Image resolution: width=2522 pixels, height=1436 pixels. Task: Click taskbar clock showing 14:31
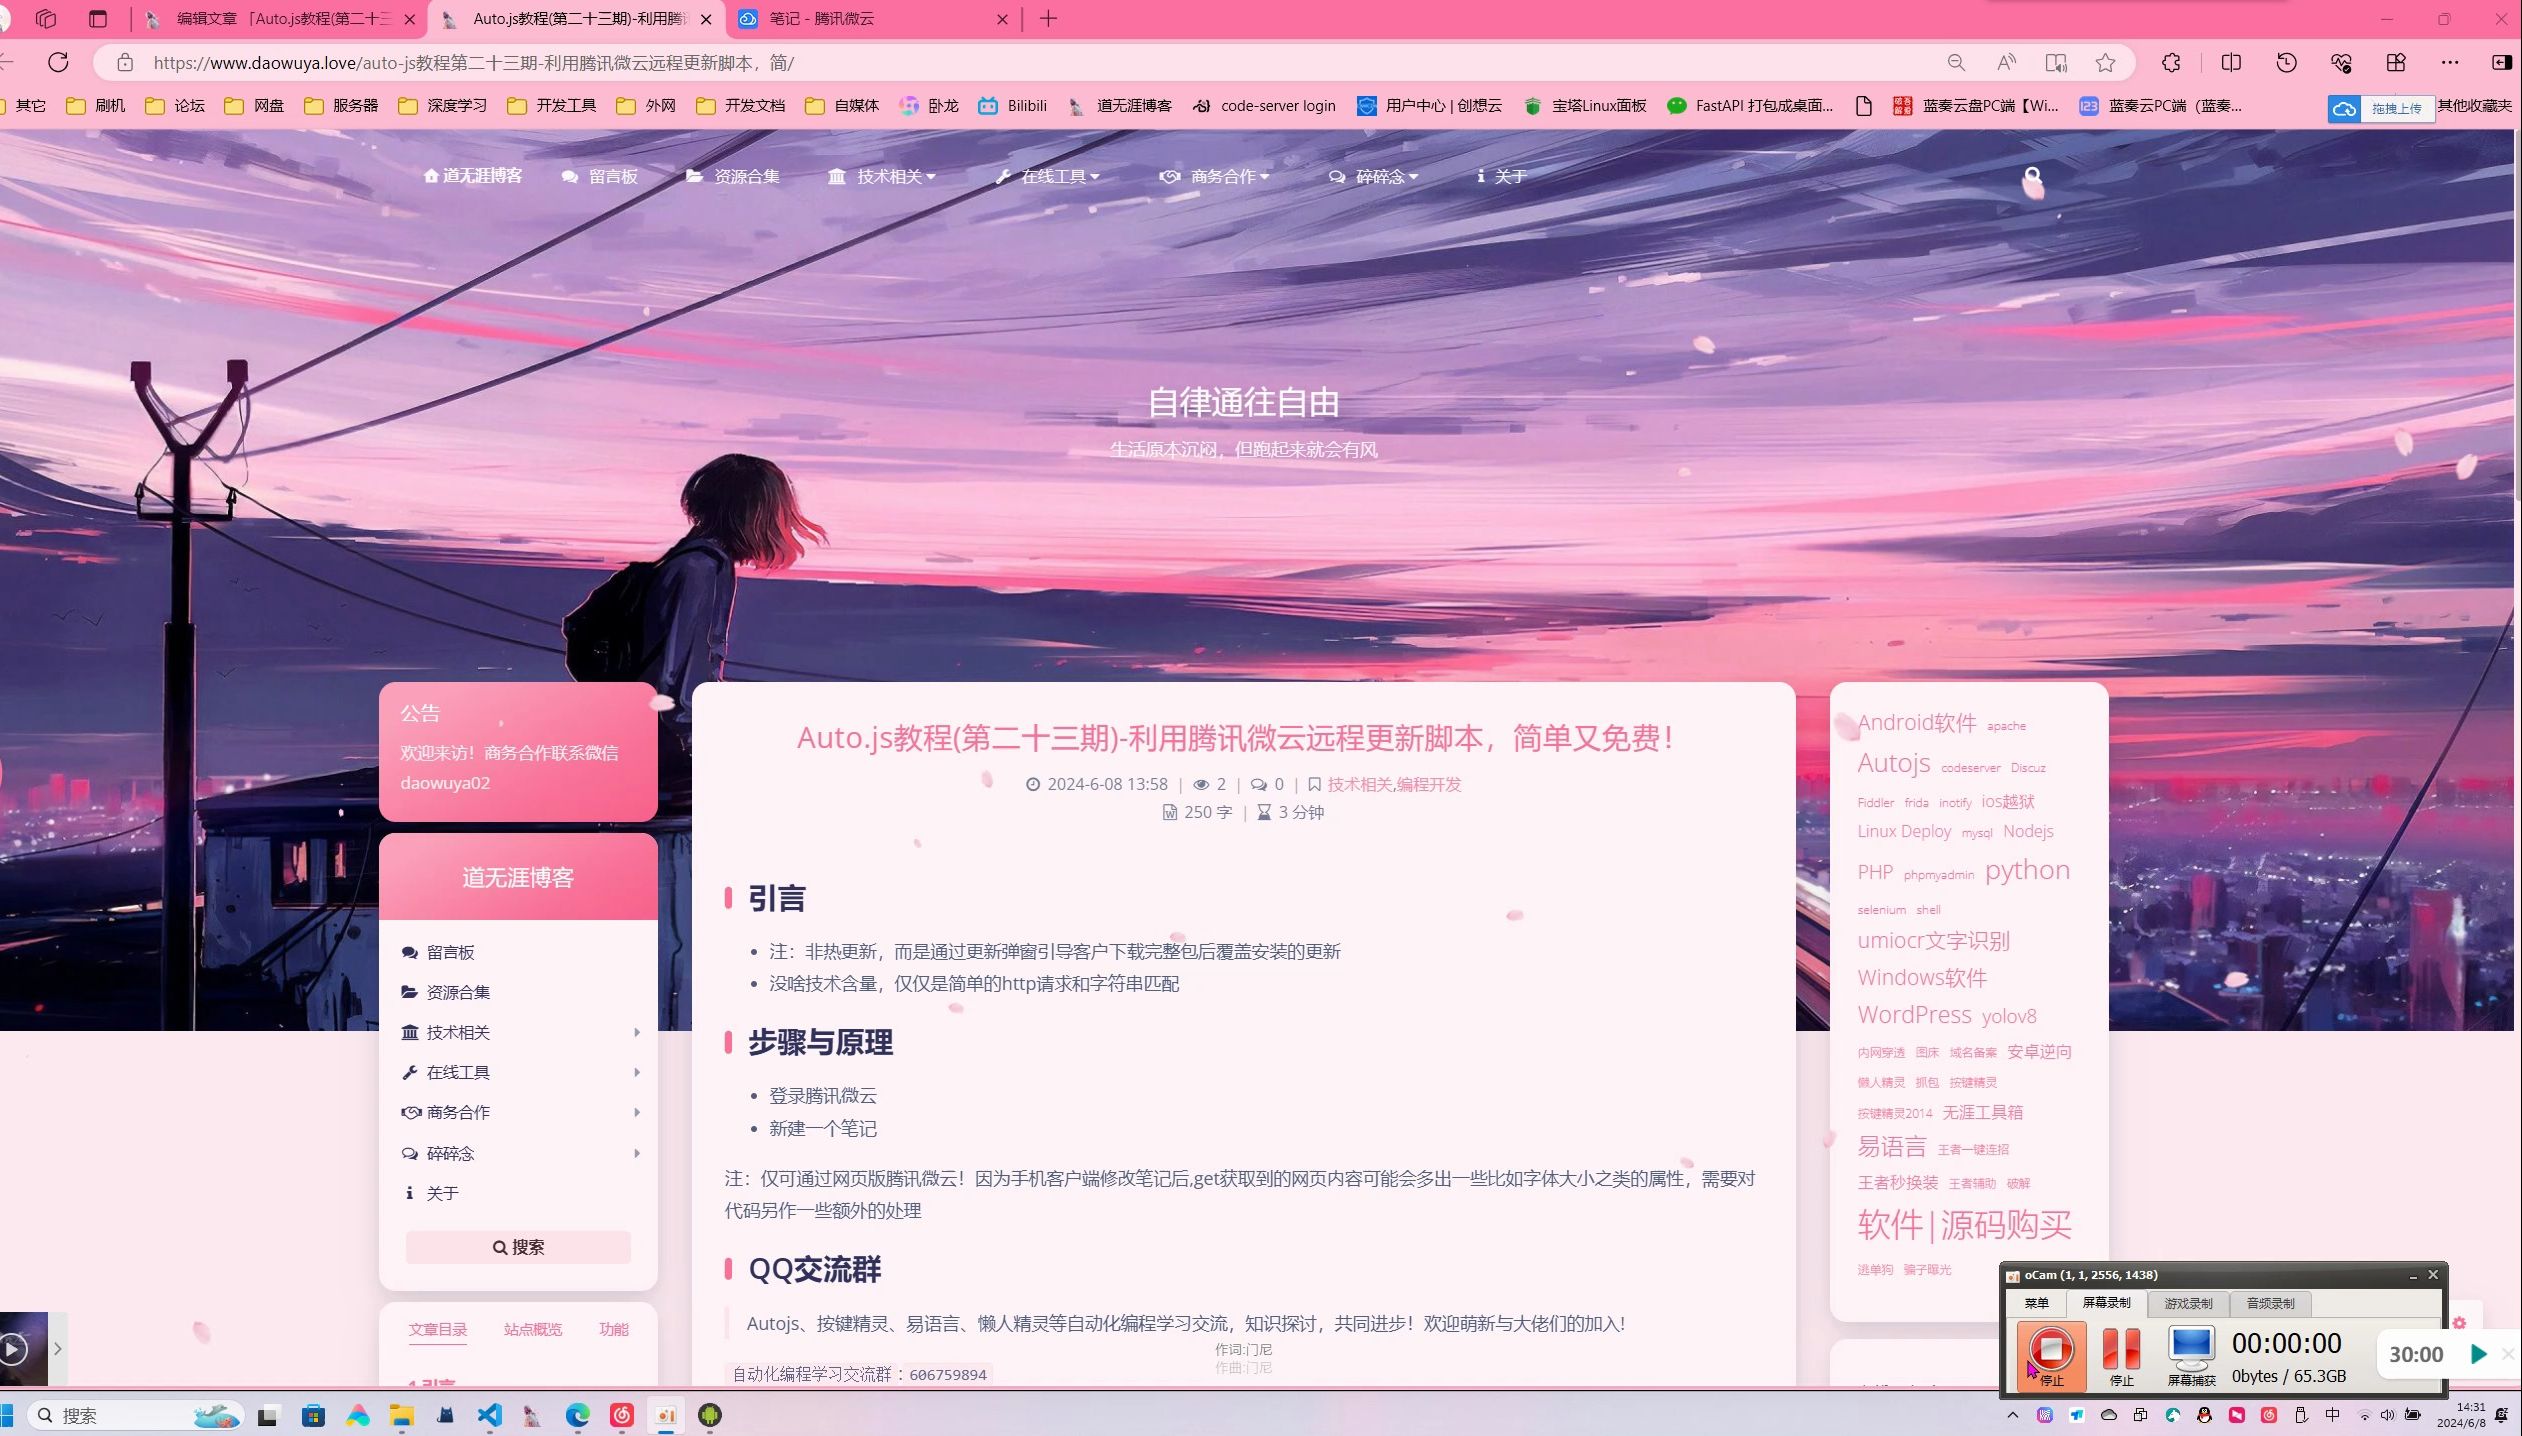pyautogui.click(x=2461, y=1415)
